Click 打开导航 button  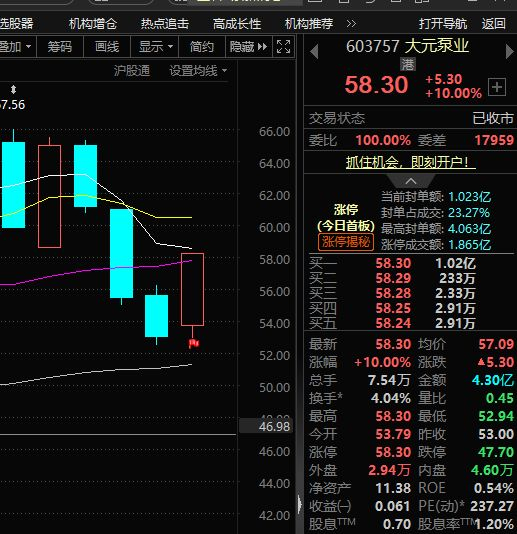point(443,23)
